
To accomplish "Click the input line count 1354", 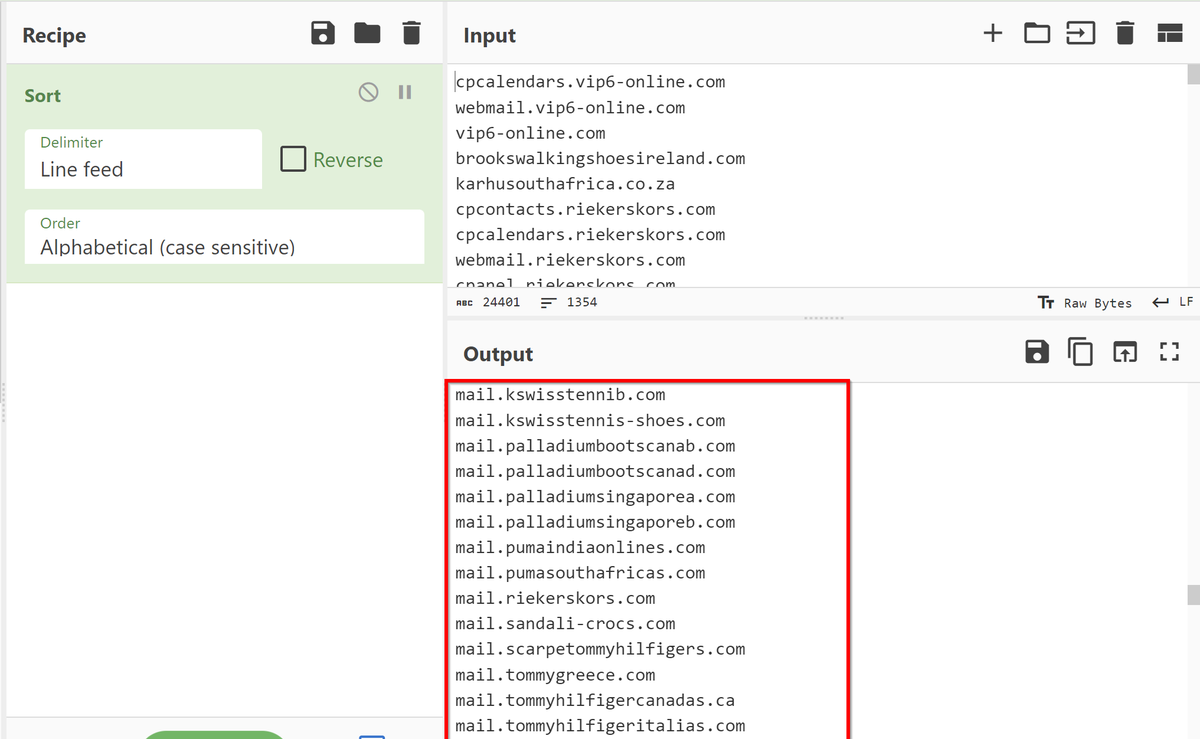I will click(x=568, y=302).
